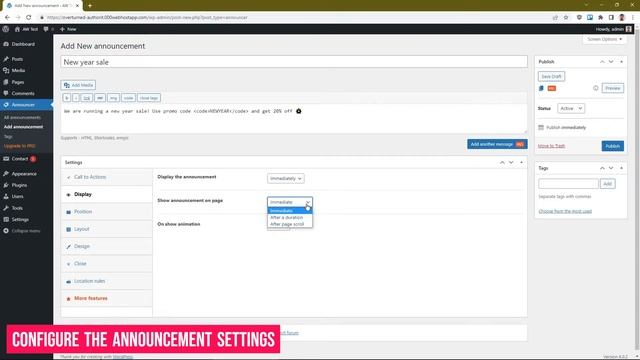
Task: Click the Save Draft button
Action: pos(551,76)
